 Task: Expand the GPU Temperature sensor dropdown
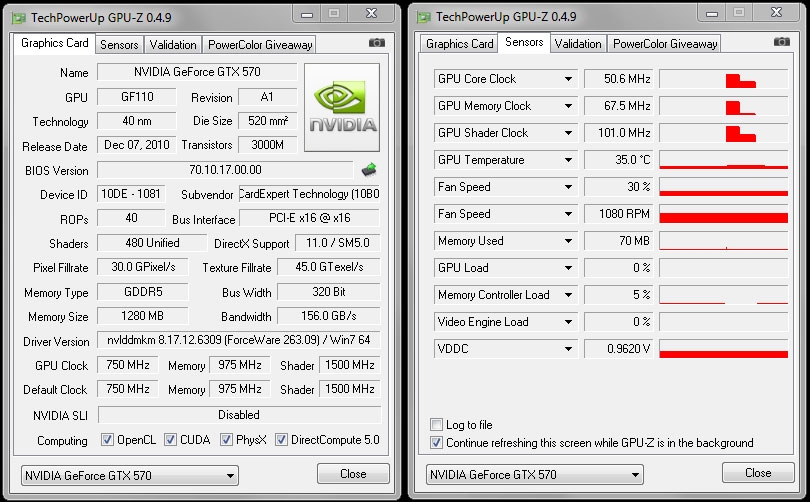tap(568, 160)
